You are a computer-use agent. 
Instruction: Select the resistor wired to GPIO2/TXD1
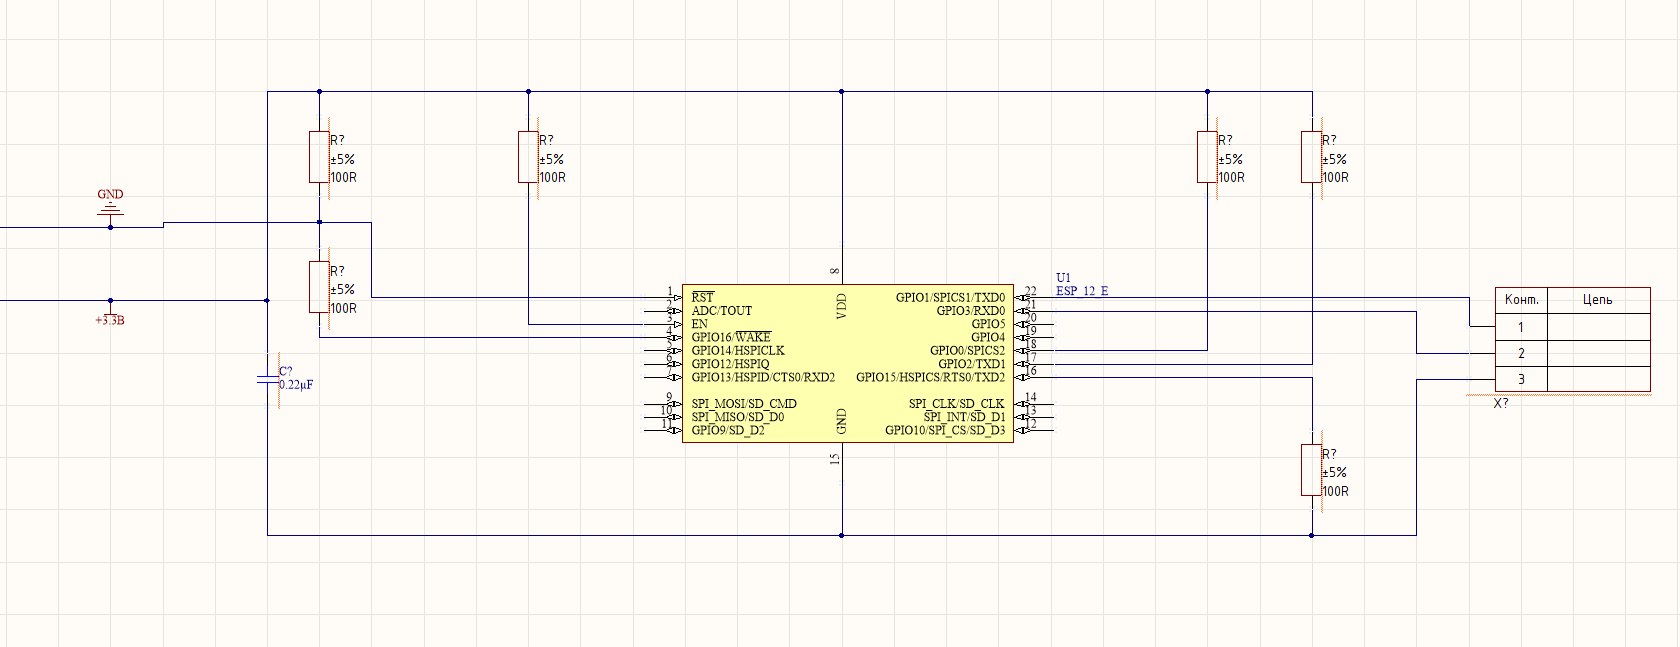(1312, 157)
